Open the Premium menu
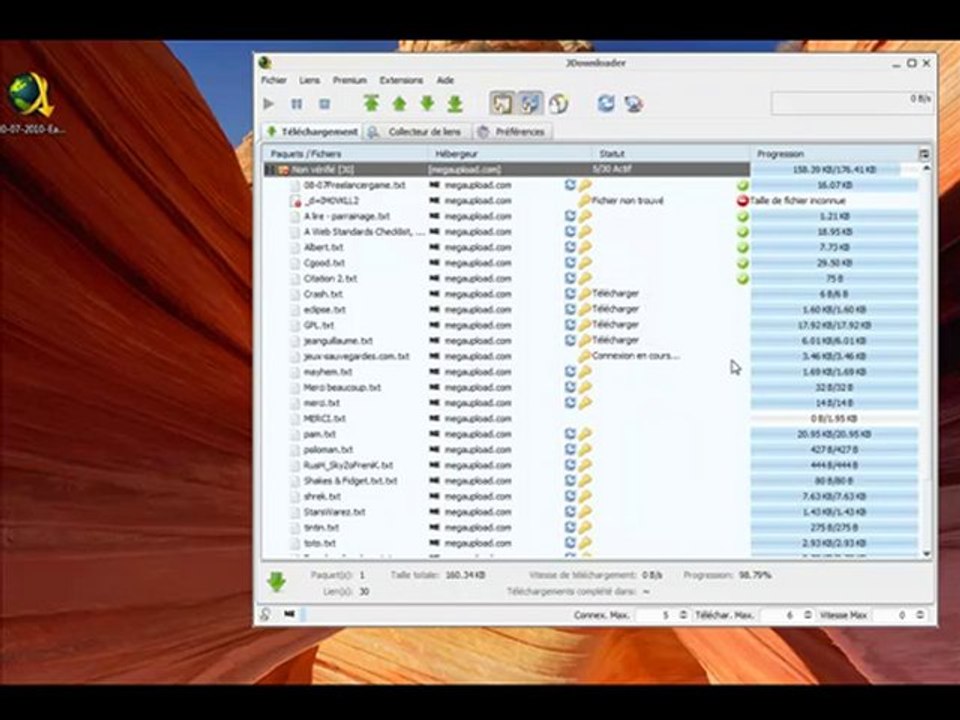960x720 pixels. pyautogui.click(x=350, y=80)
